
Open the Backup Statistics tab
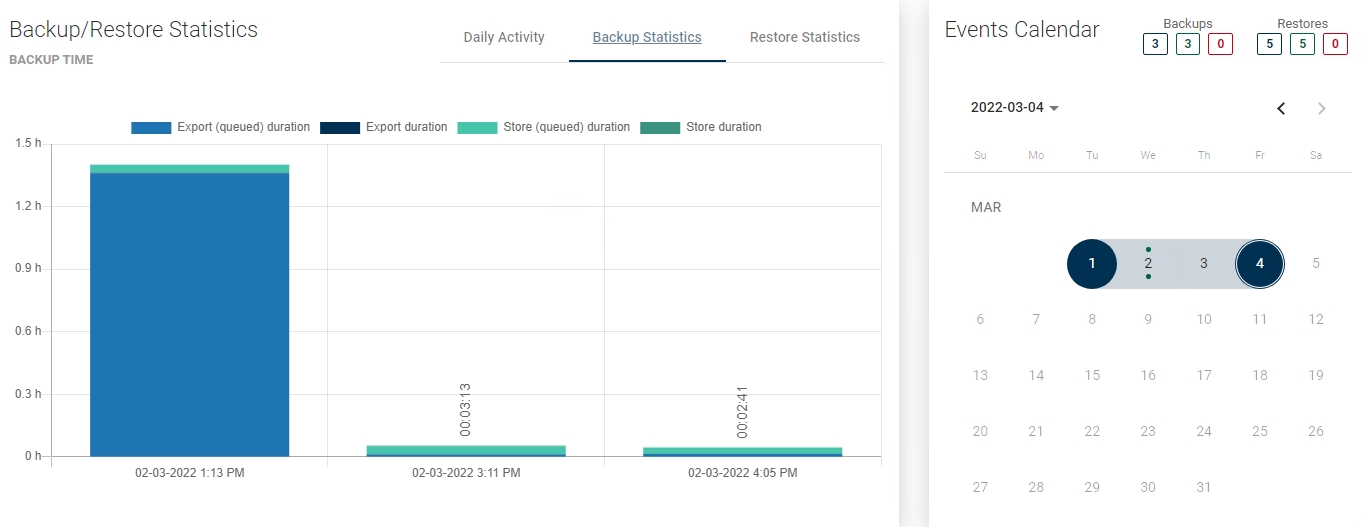pyautogui.click(x=647, y=38)
